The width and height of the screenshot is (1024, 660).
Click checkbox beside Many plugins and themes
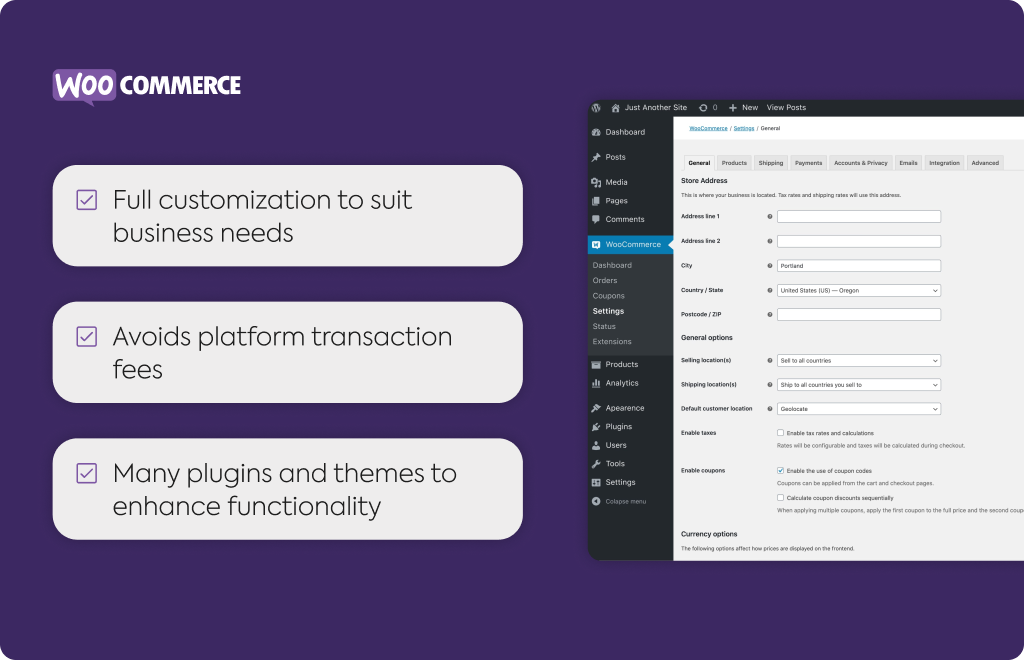(x=87, y=473)
